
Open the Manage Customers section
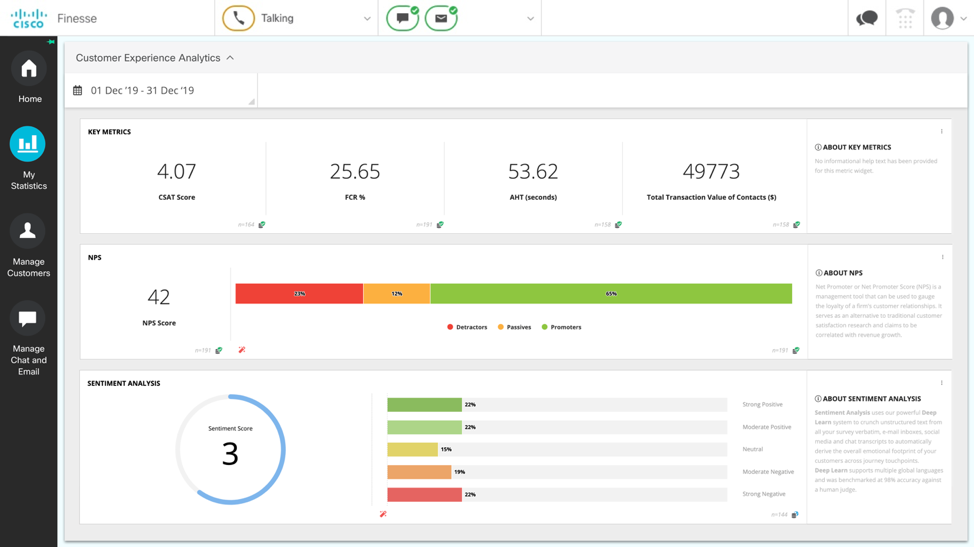coord(28,244)
